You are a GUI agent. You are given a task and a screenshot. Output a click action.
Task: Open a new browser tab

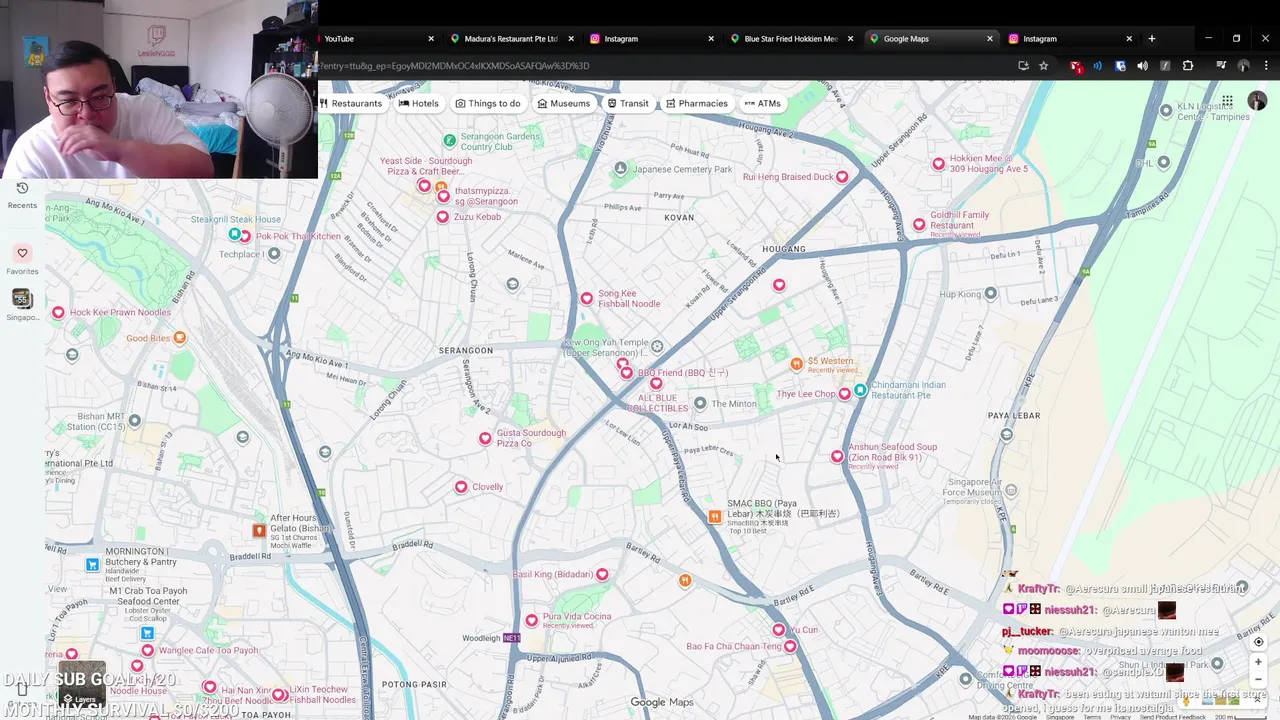pos(1152,38)
